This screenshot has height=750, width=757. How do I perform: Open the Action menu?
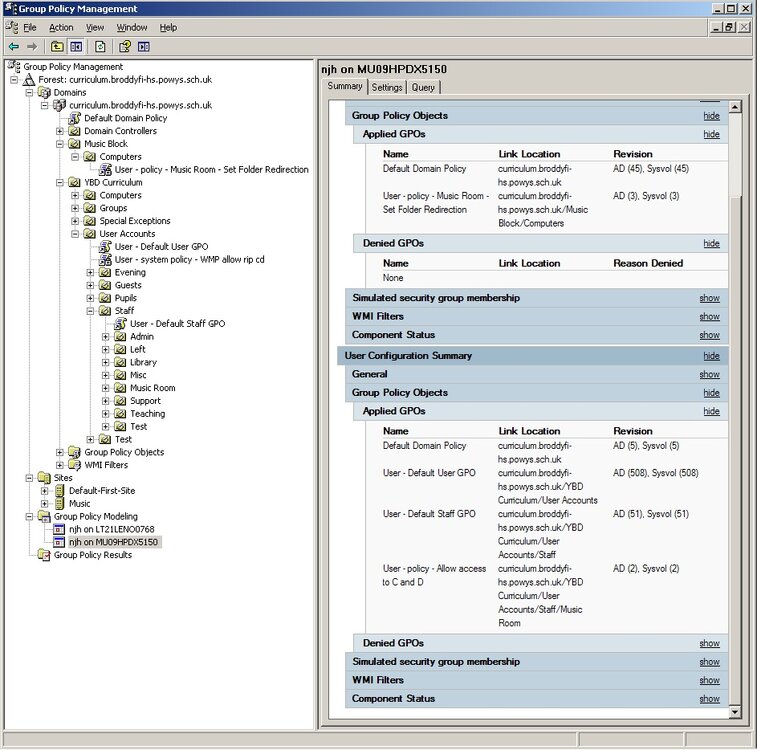point(61,28)
